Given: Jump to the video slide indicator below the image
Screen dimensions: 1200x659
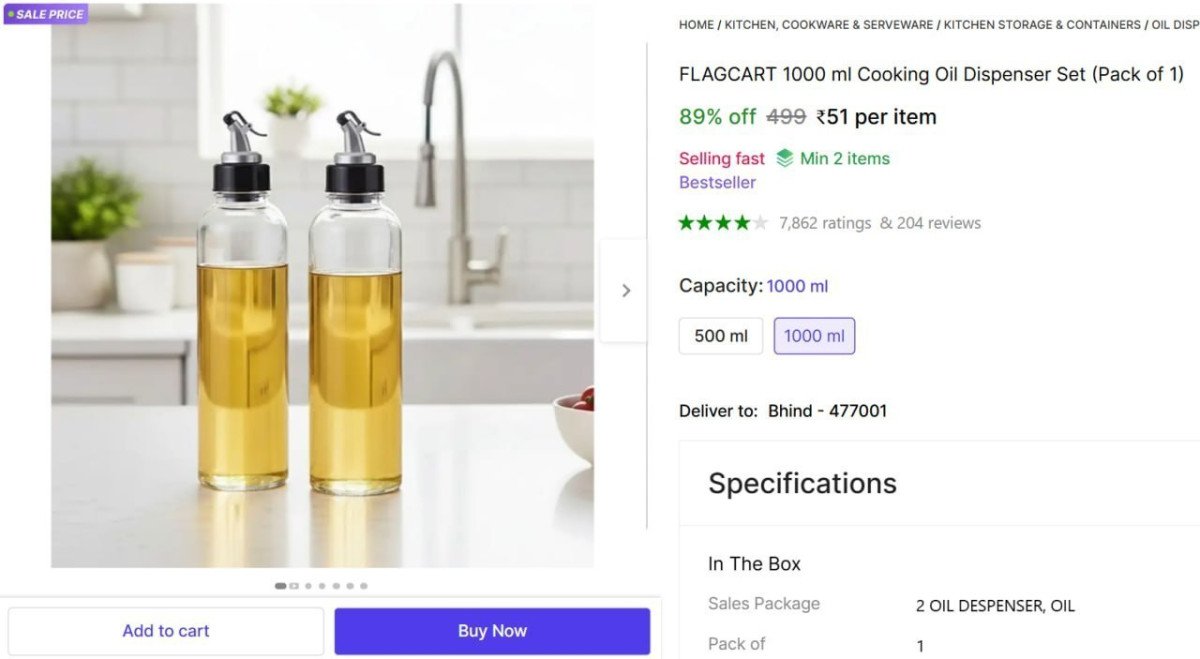Looking at the screenshot, I should [294, 586].
